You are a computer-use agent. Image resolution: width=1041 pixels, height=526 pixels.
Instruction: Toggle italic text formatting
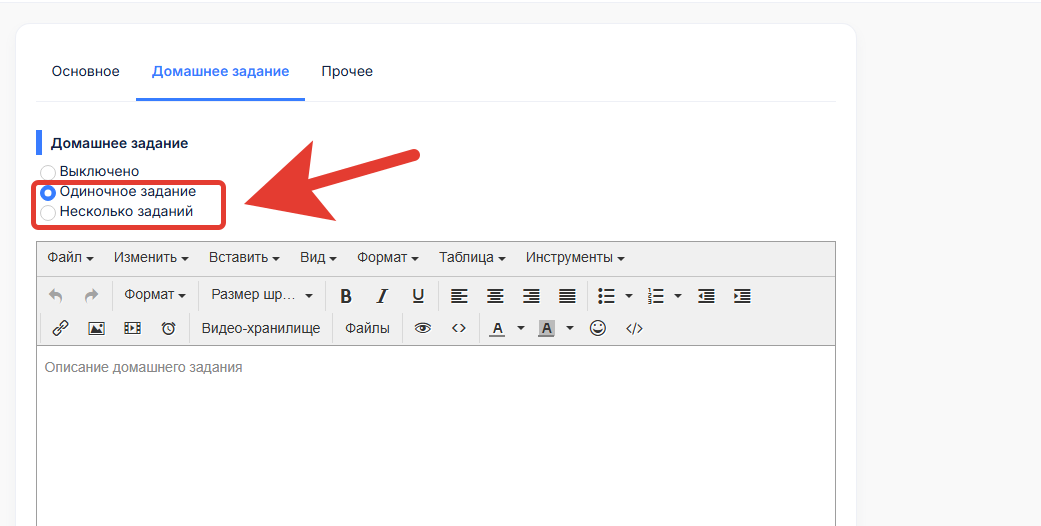click(x=382, y=296)
